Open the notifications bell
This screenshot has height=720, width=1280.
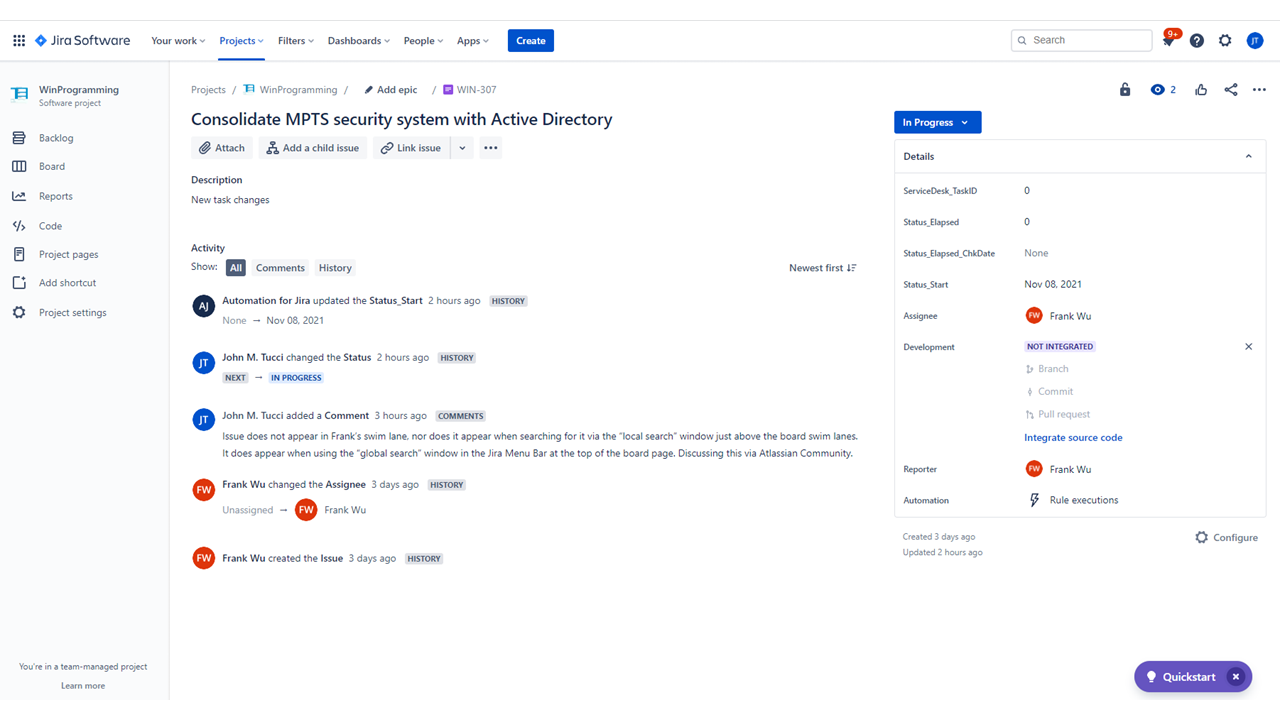tap(1168, 41)
